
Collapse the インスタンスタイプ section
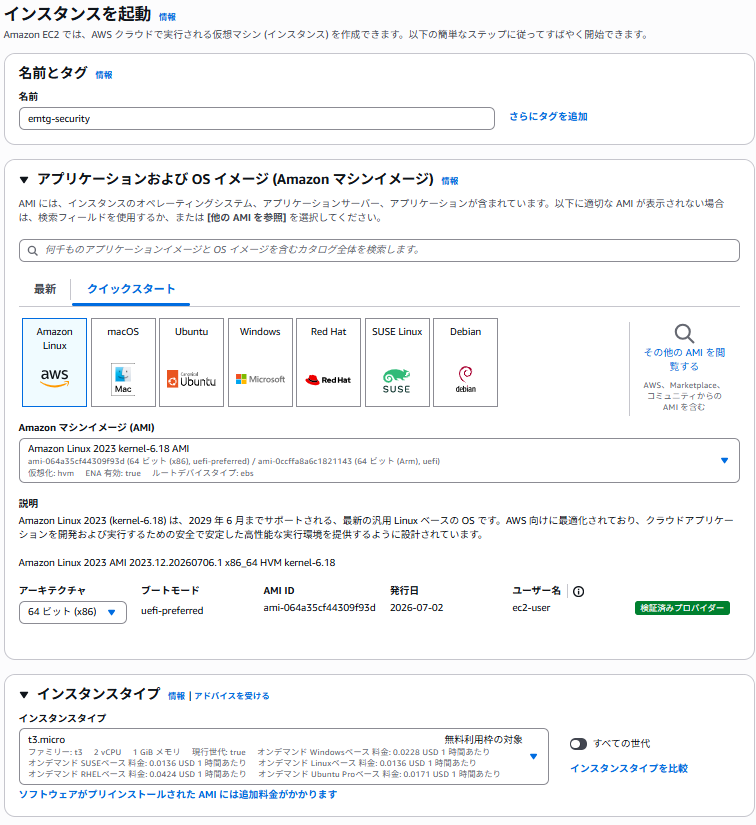pyautogui.click(x=24, y=695)
